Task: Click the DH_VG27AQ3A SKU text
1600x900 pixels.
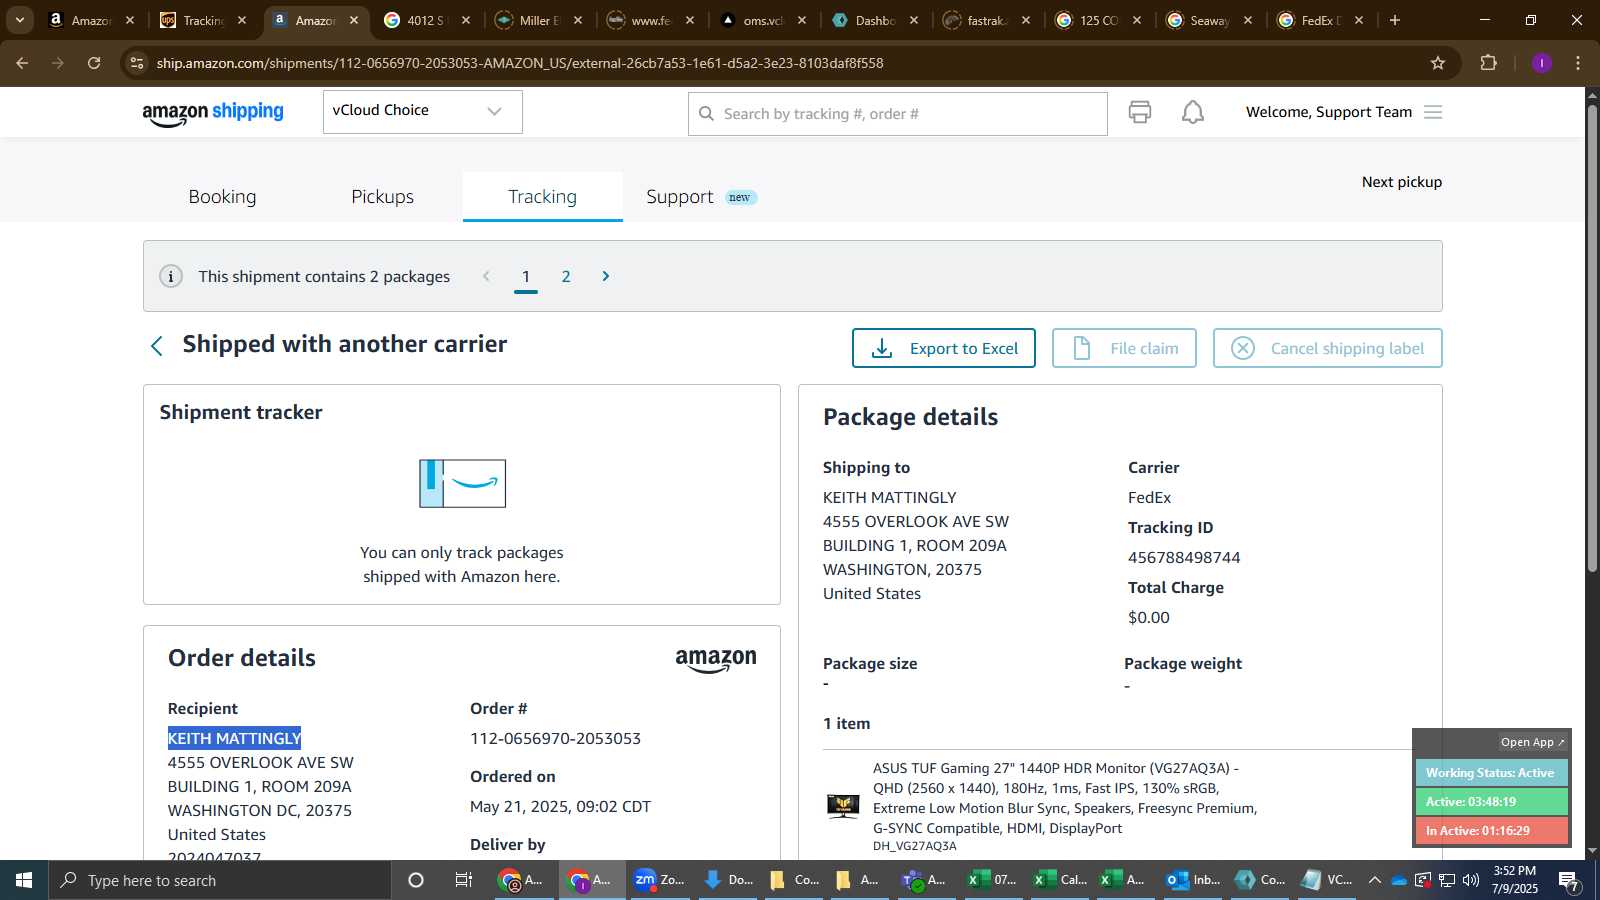Action: coord(914,846)
